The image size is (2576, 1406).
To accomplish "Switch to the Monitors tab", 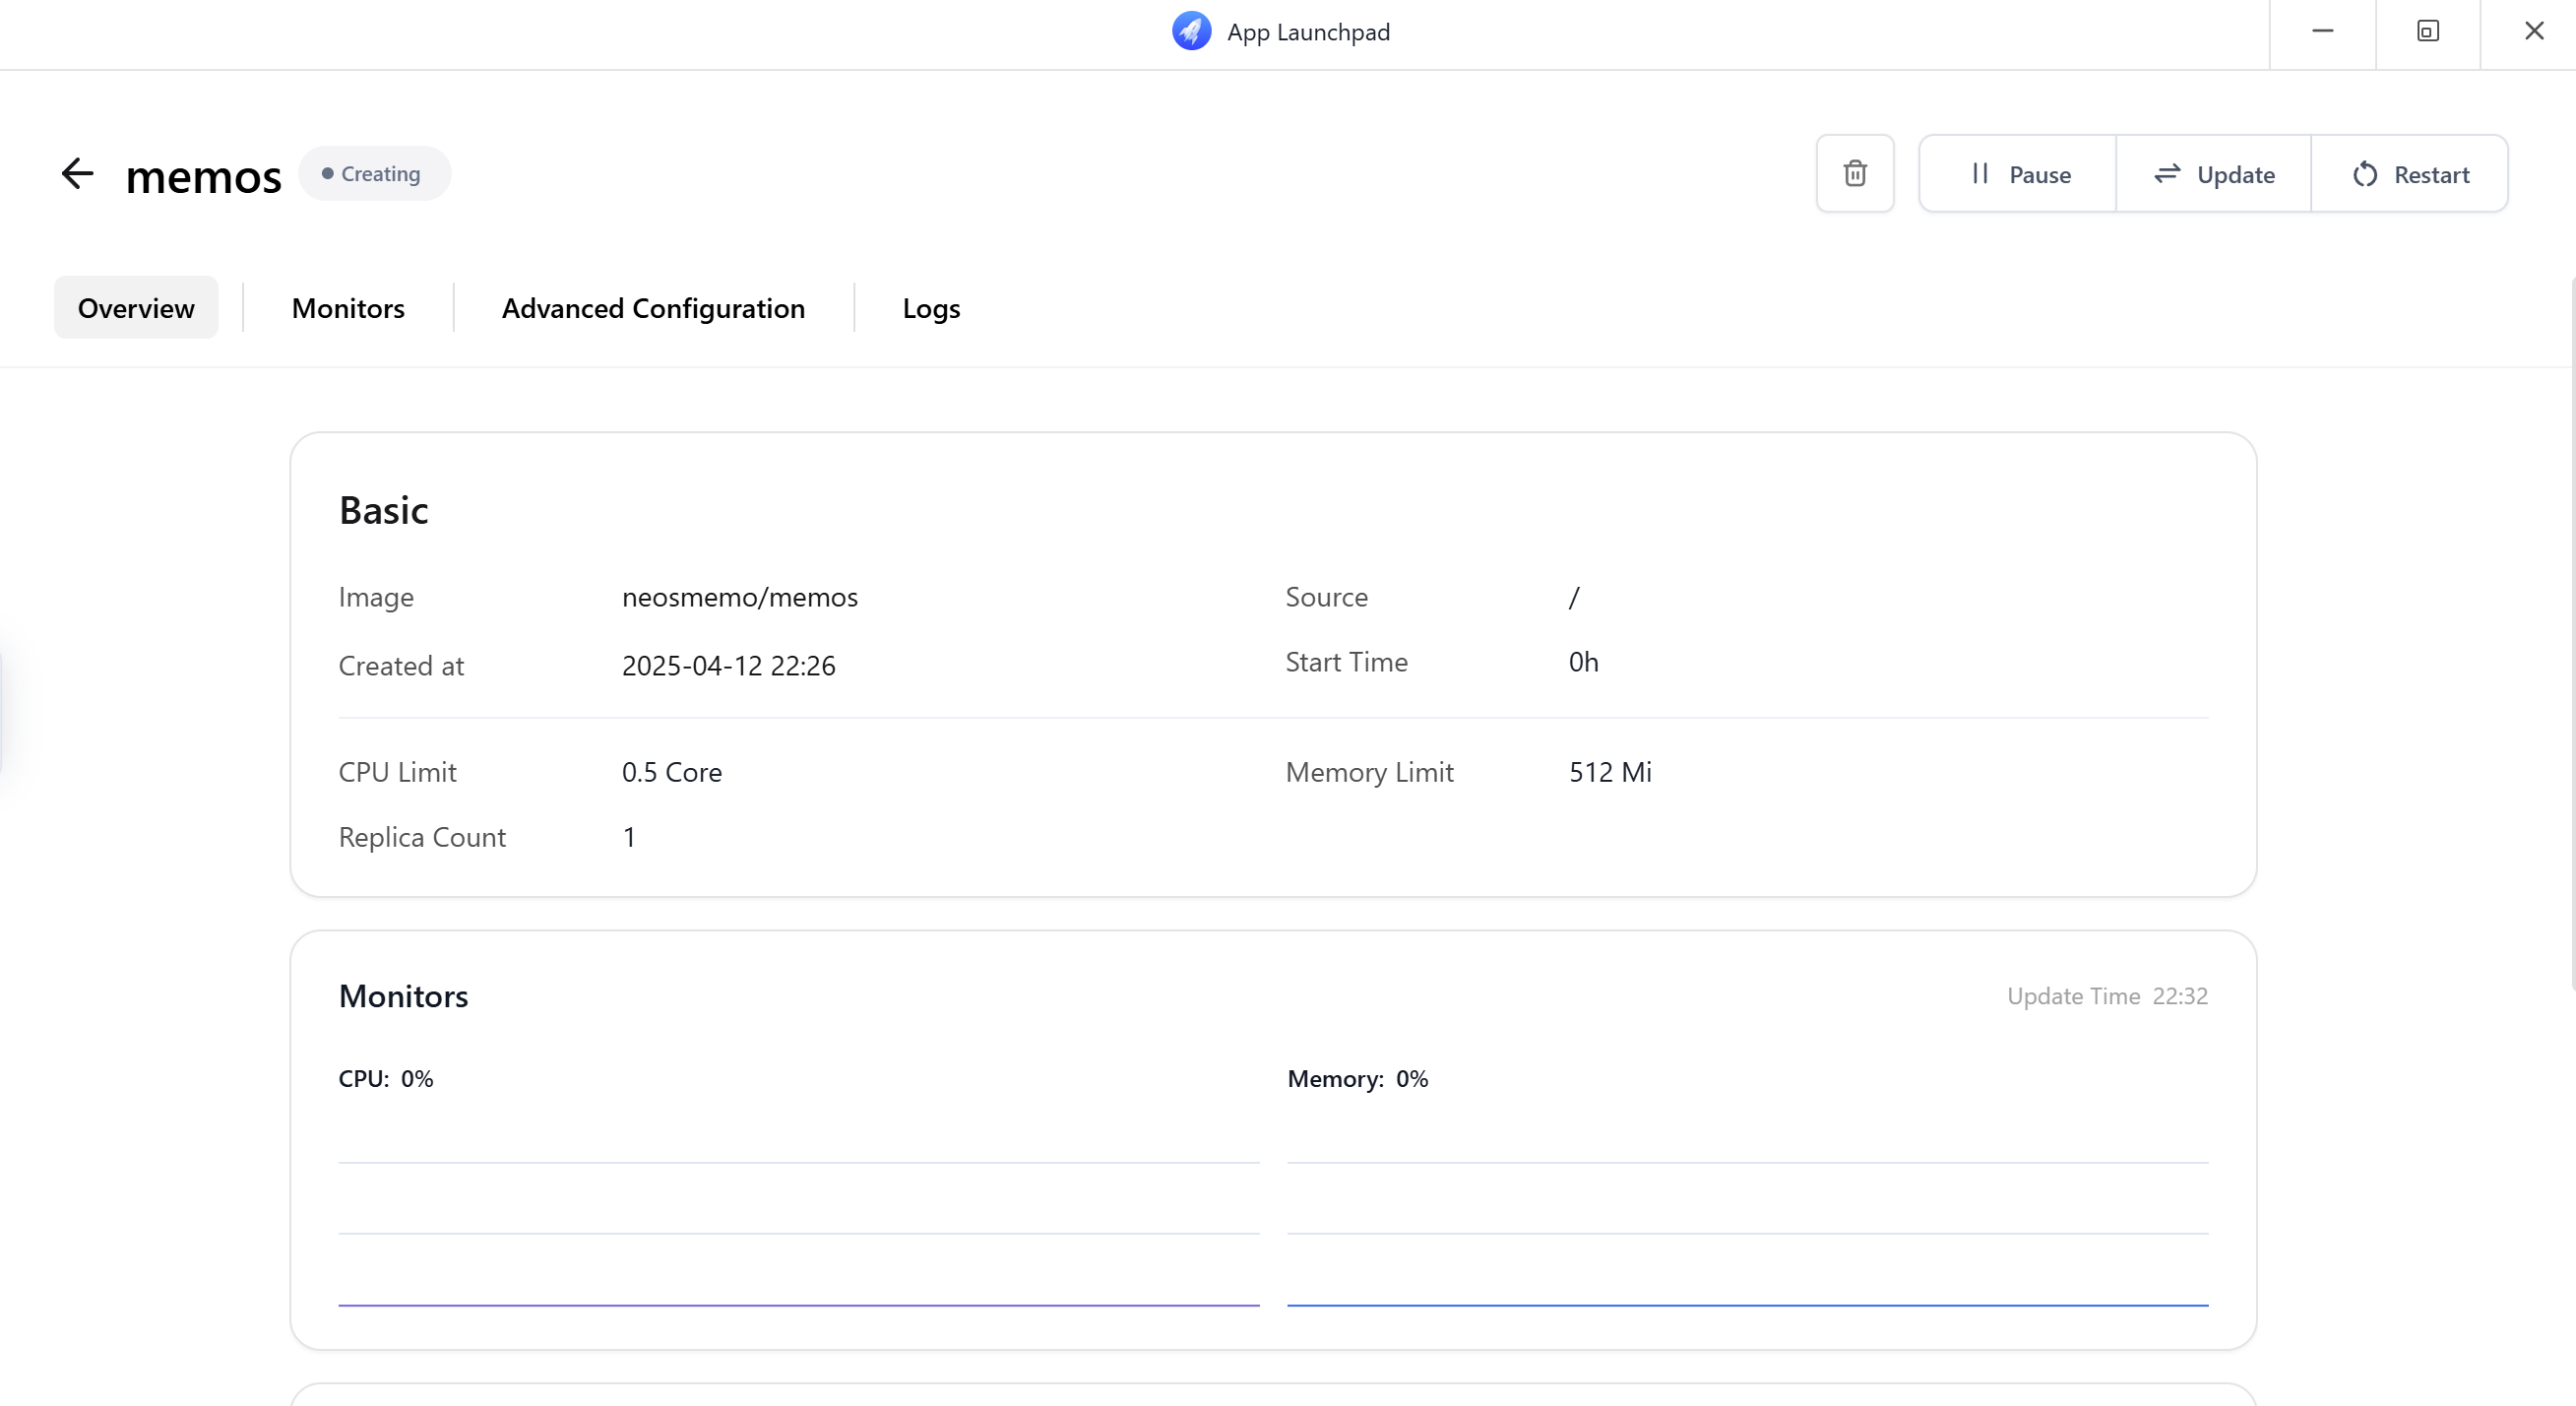I will 348,308.
